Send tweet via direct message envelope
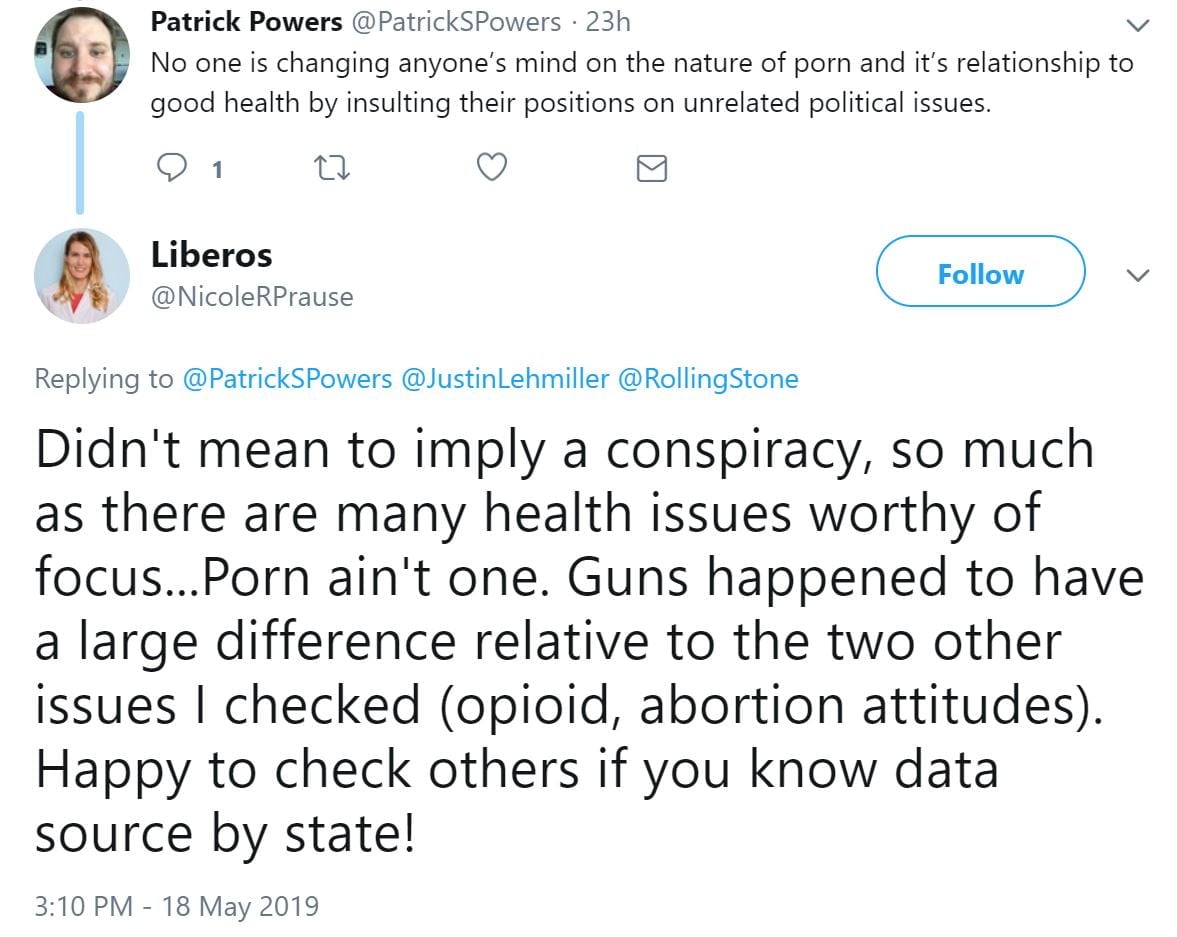Image resolution: width=1177 pixels, height=937 pixels. pyautogui.click(x=651, y=169)
